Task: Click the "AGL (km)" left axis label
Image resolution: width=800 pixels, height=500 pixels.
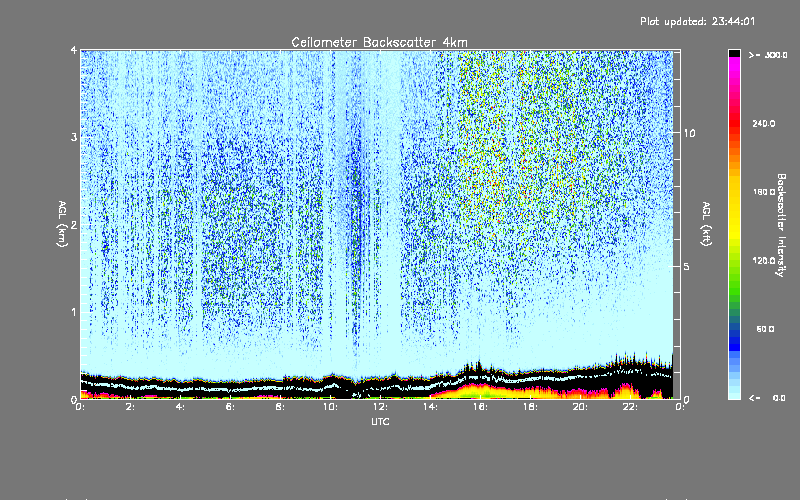Action: tap(62, 224)
